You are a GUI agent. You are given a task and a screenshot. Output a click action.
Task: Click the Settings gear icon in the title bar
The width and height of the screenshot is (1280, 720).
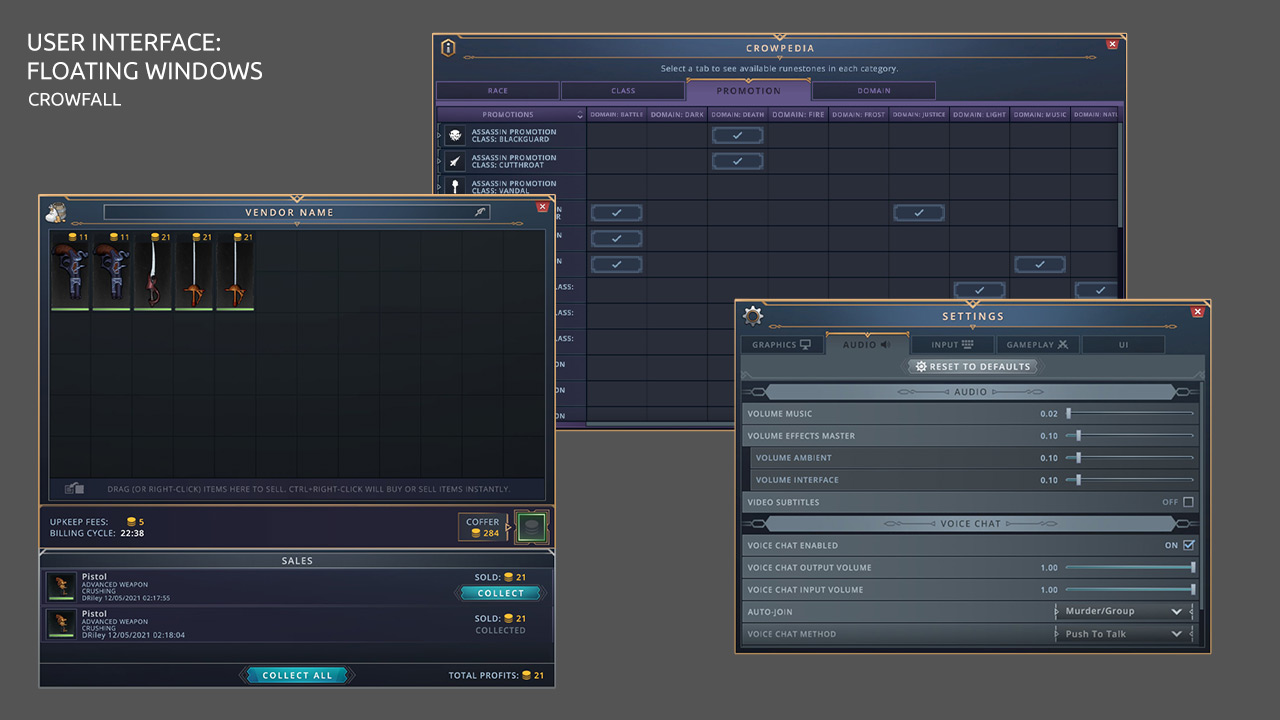pos(753,316)
